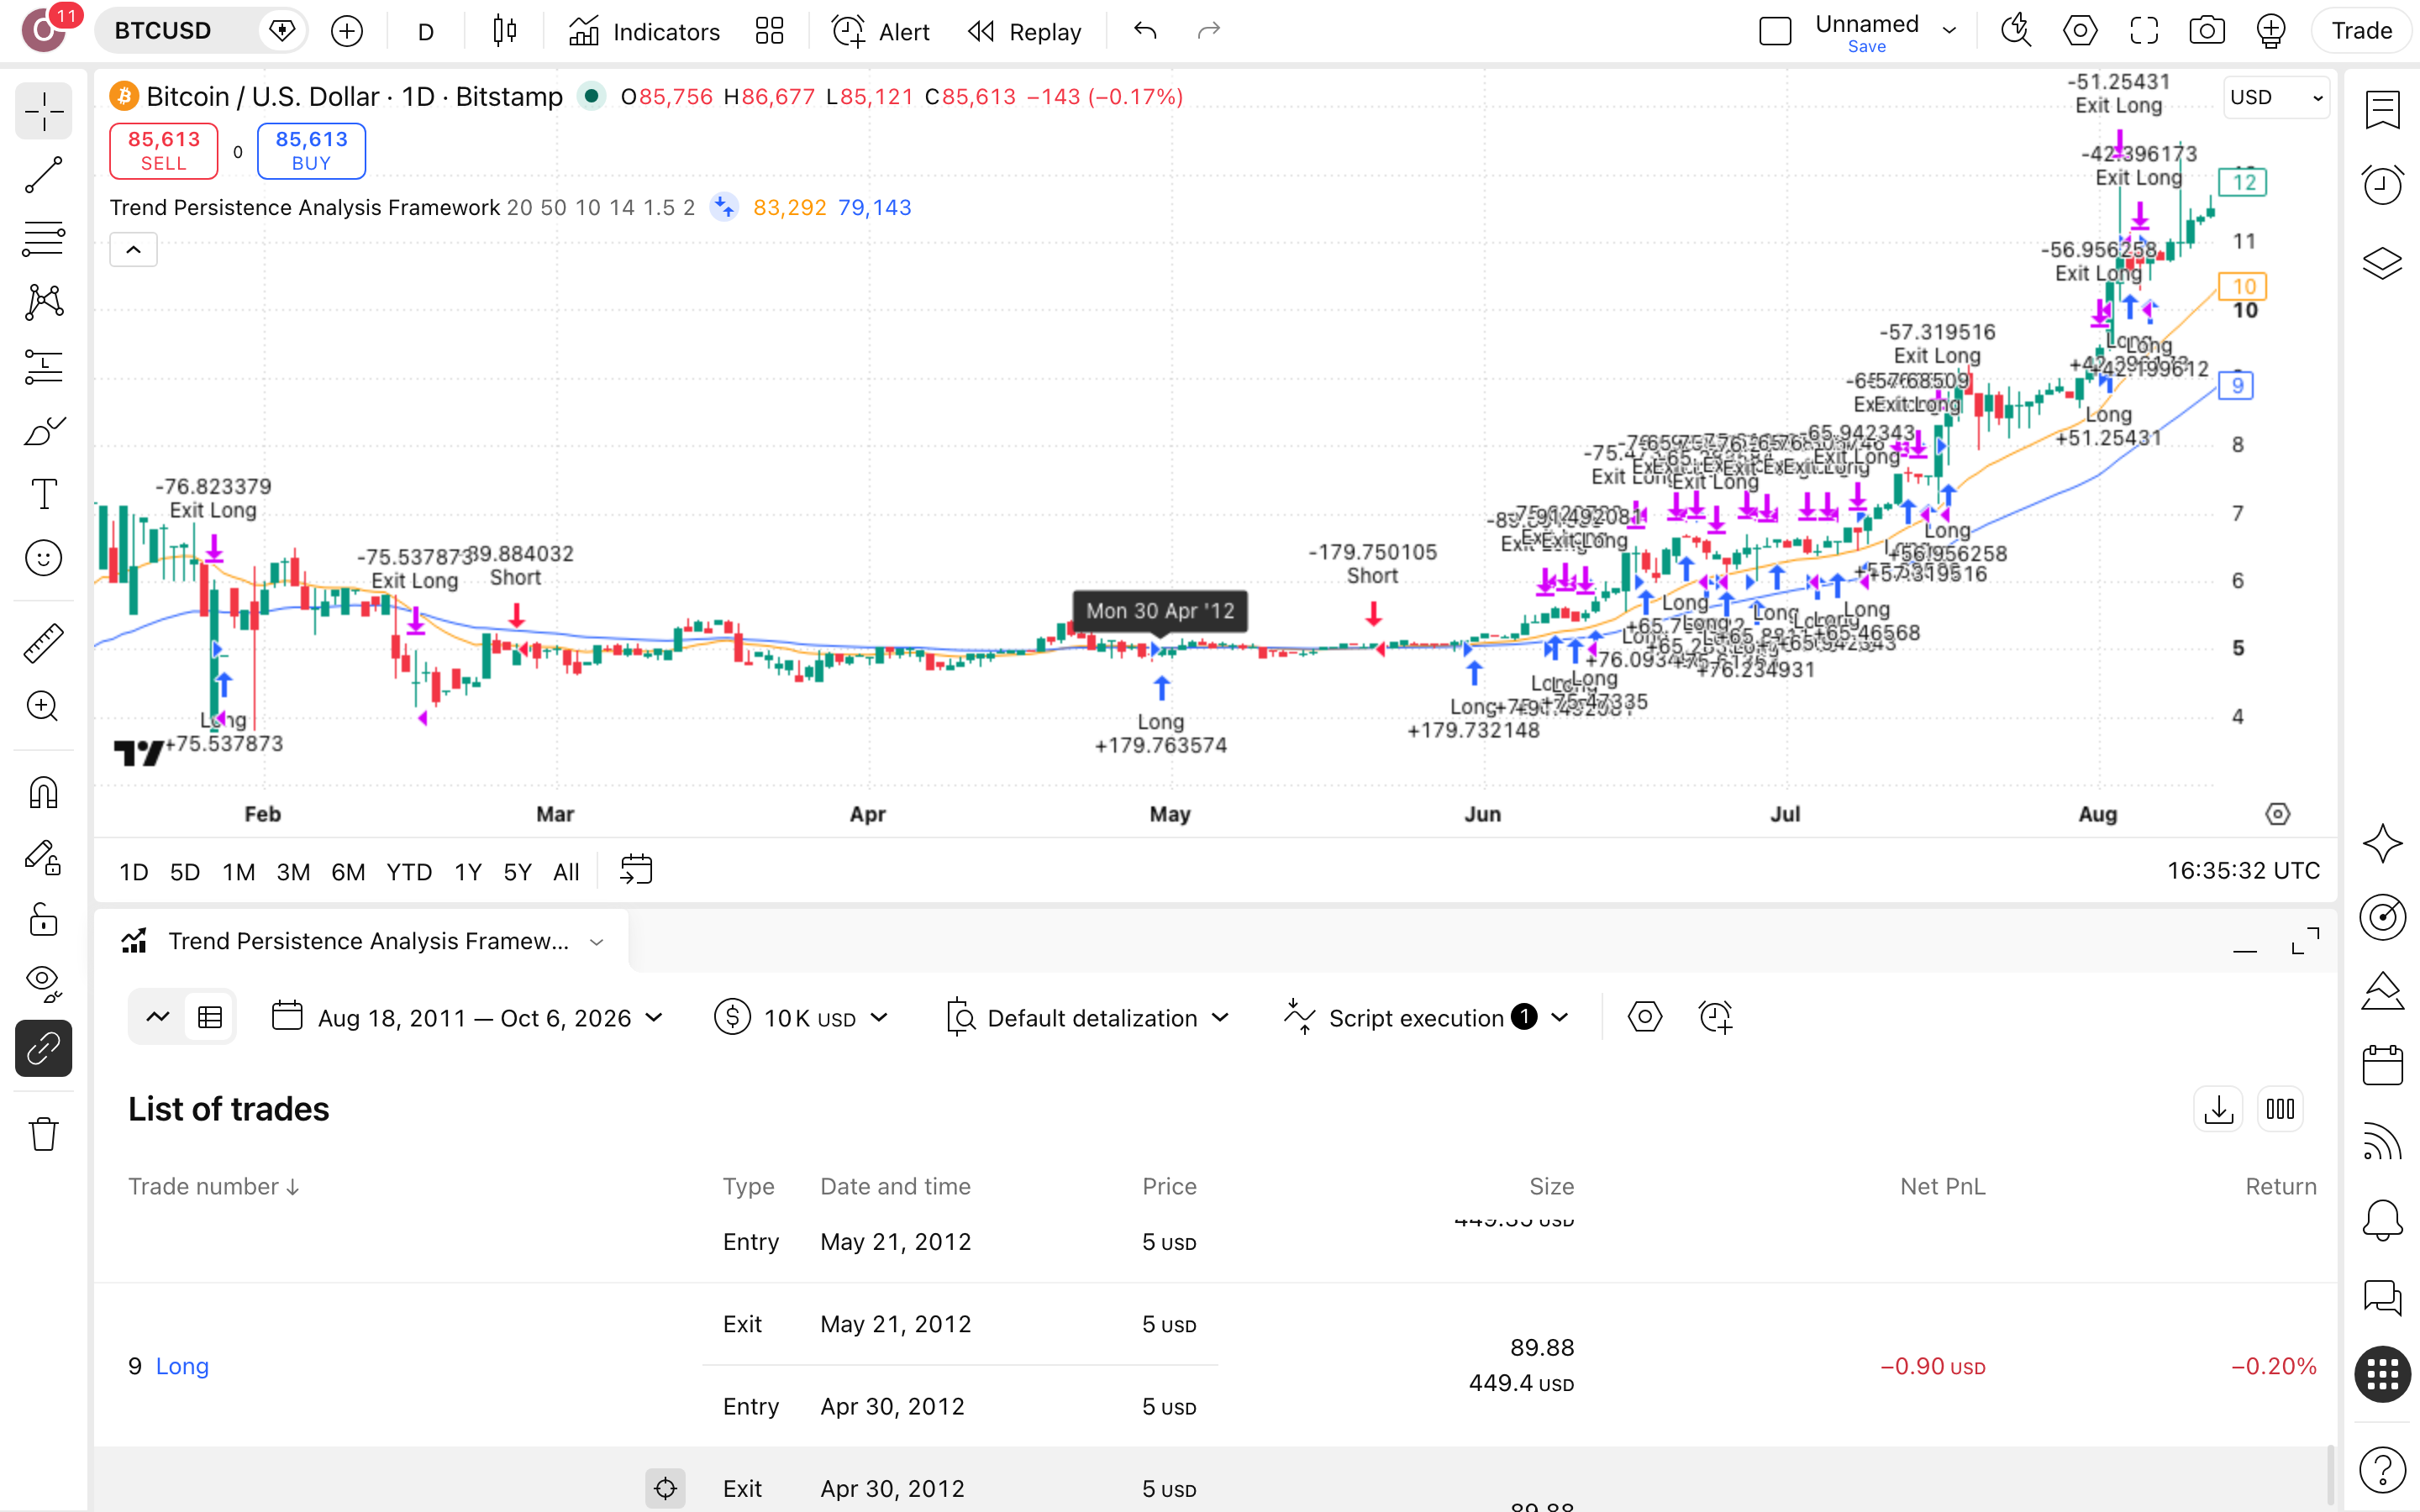Enter fullscreen mode

point(2143,31)
